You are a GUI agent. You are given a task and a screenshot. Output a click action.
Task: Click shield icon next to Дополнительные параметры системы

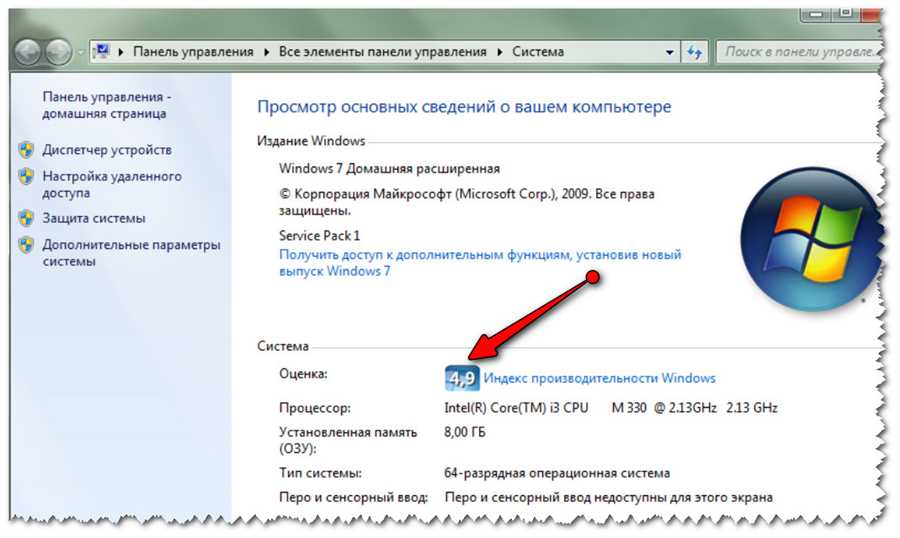point(26,245)
